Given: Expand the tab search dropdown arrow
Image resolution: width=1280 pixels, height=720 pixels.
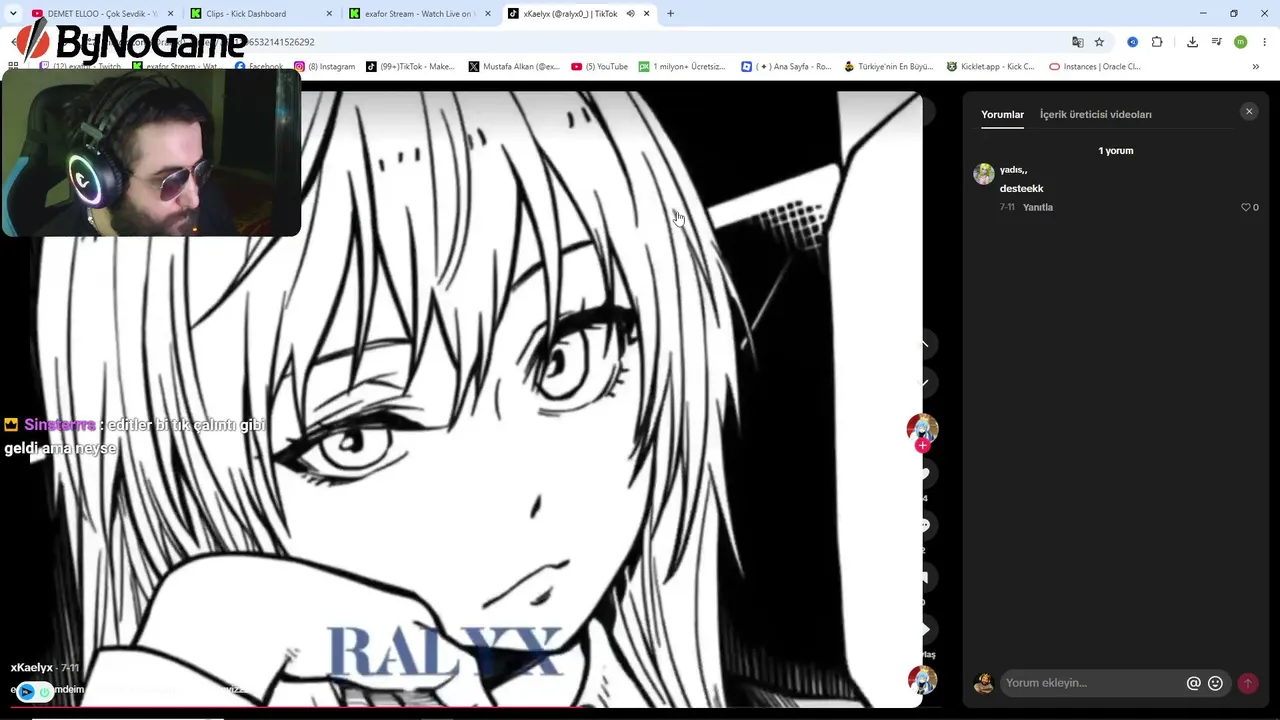Looking at the screenshot, I should click(x=13, y=14).
